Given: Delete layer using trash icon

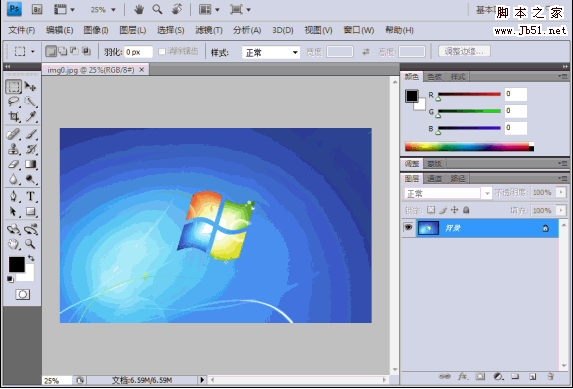Looking at the screenshot, I should 550,376.
